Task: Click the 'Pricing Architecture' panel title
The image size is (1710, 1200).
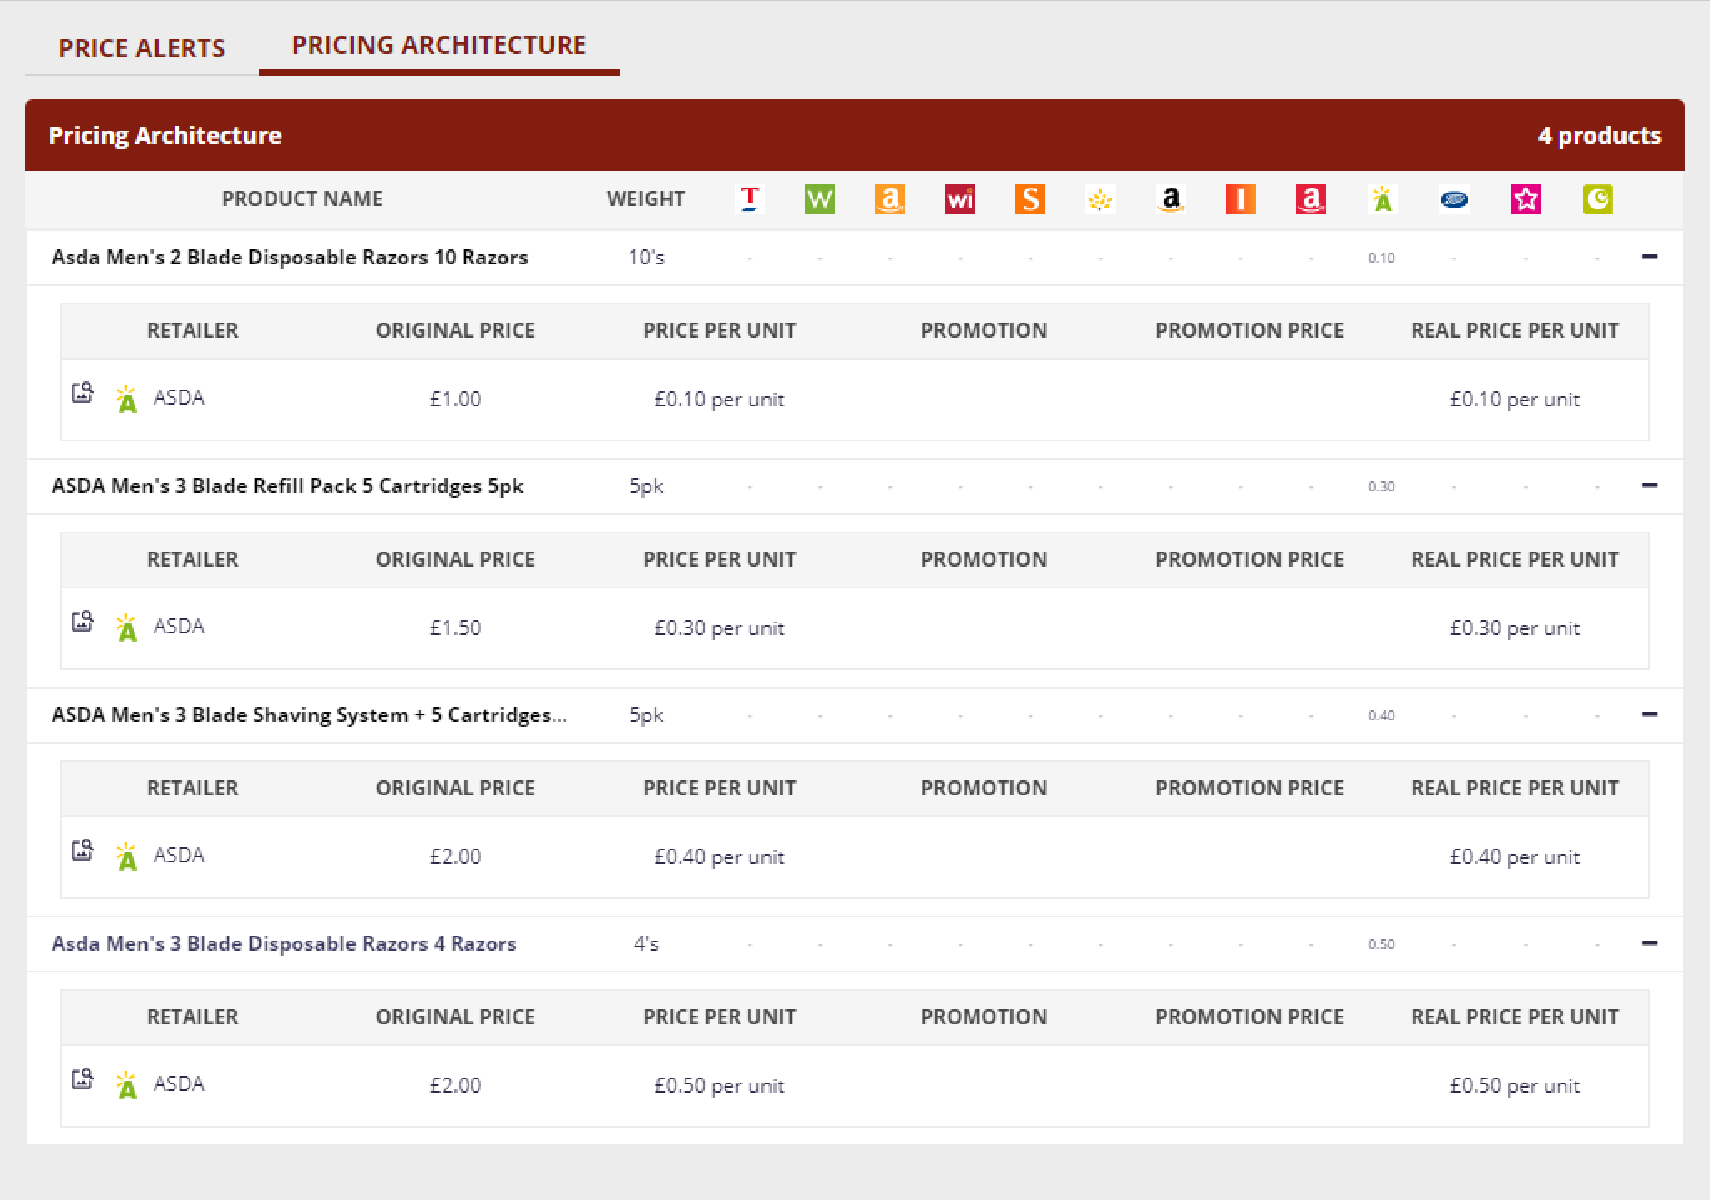Action: 165,136
